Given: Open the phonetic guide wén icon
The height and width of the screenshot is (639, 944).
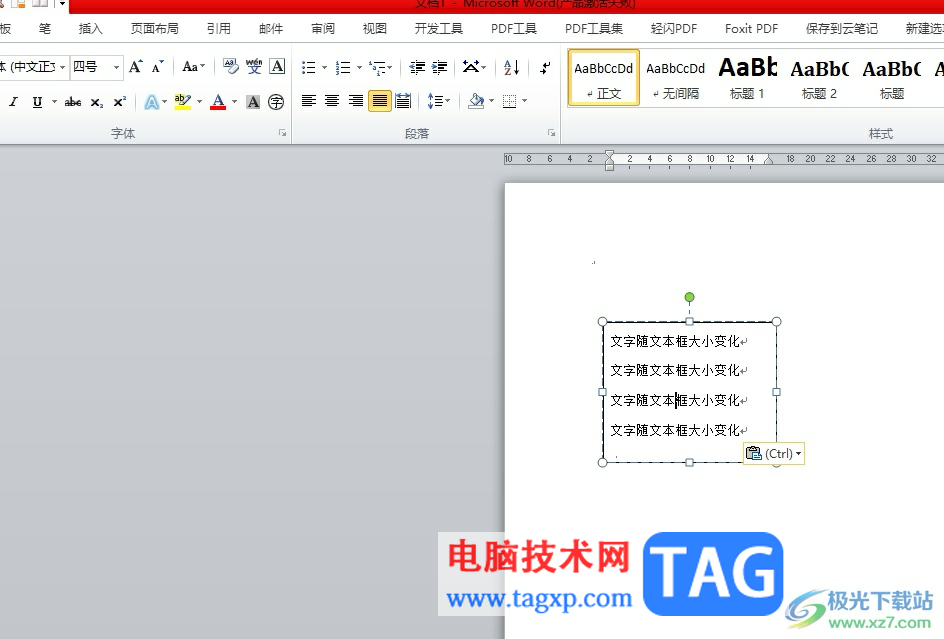Looking at the screenshot, I should point(254,67).
